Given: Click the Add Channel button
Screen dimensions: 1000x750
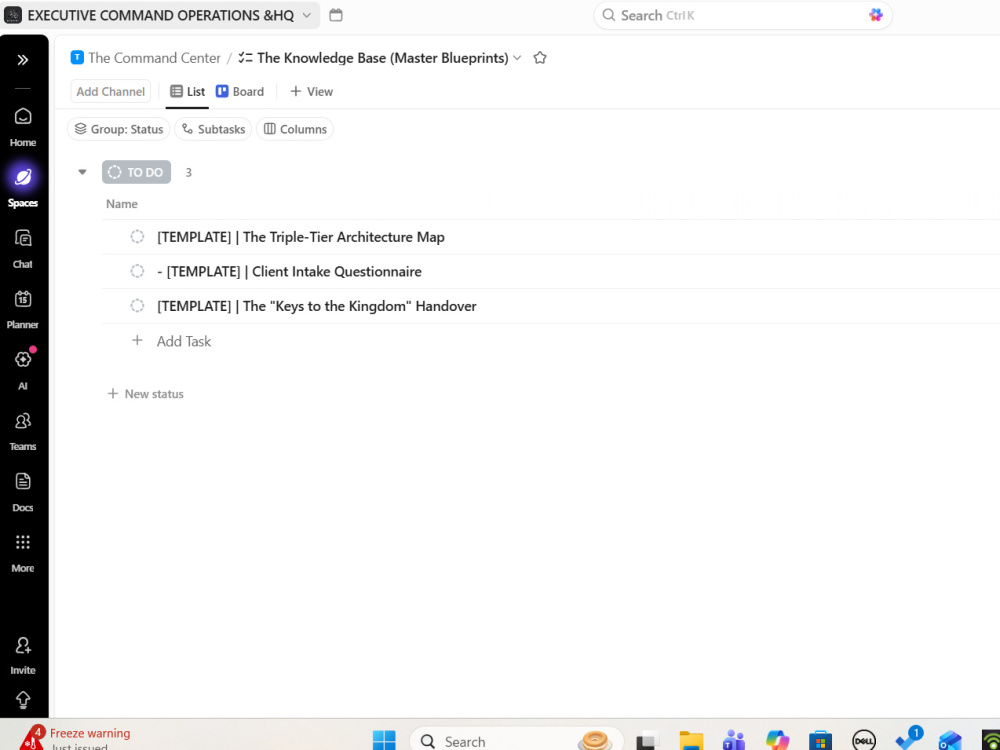Looking at the screenshot, I should tap(110, 92).
